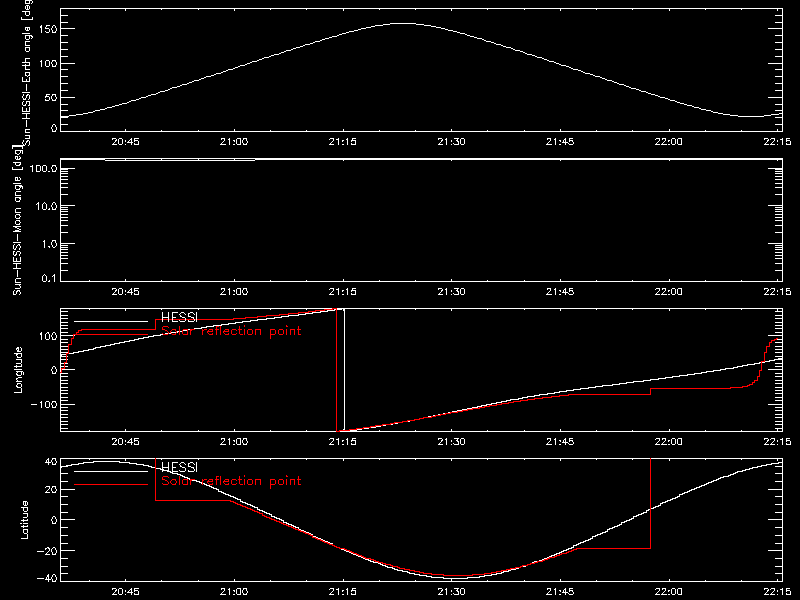Click 21:15 time label under Longitude plot
This screenshot has width=800, height=600.
[343, 441]
